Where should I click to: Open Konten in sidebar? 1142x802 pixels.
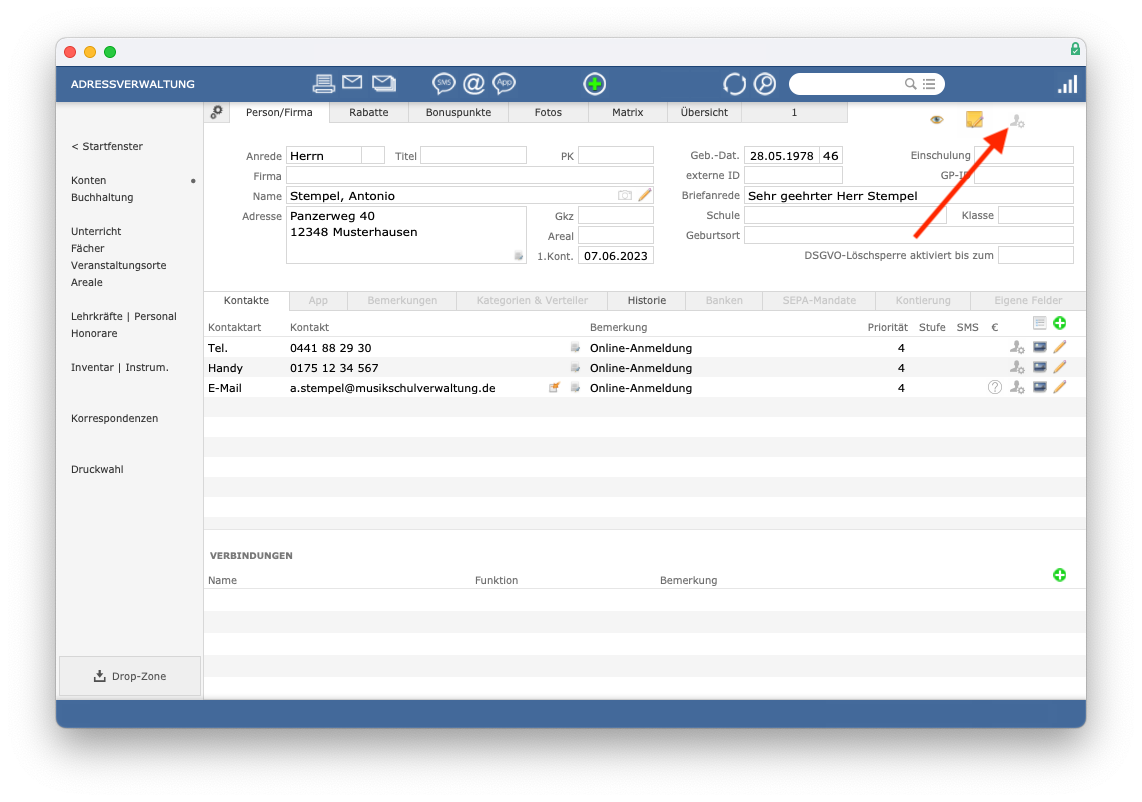89,181
